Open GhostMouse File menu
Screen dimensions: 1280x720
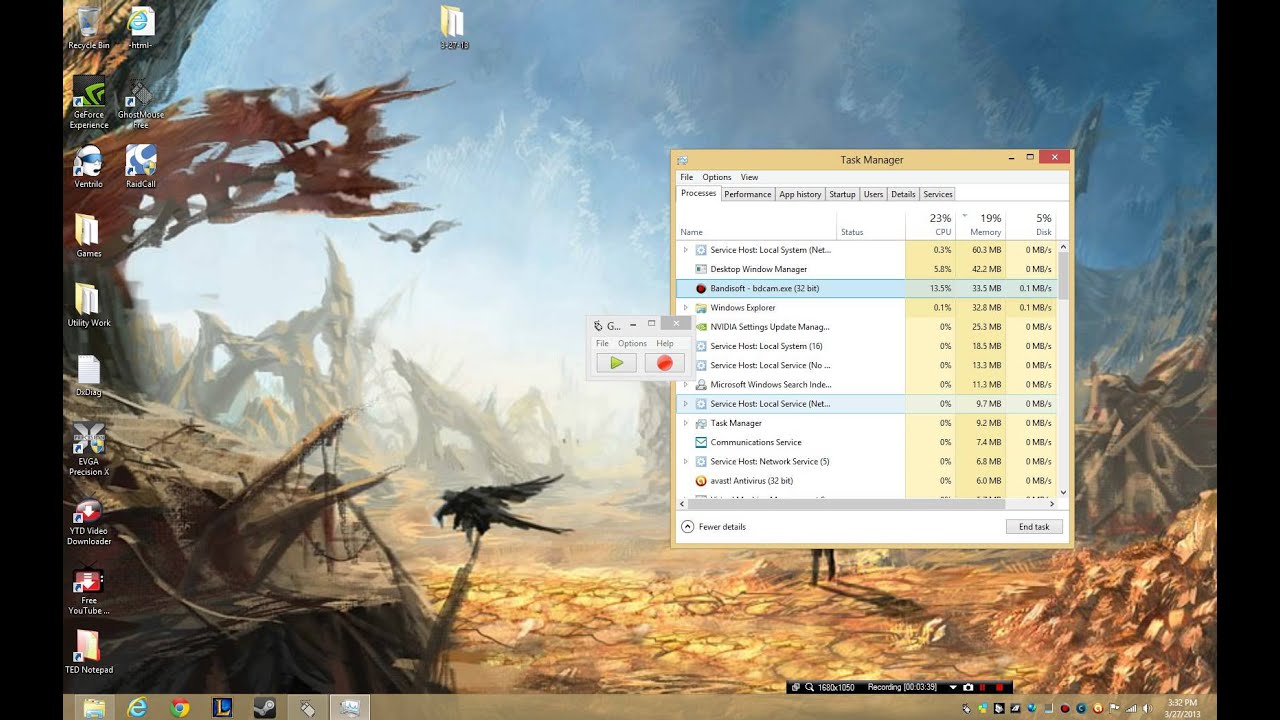tap(602, 343)
